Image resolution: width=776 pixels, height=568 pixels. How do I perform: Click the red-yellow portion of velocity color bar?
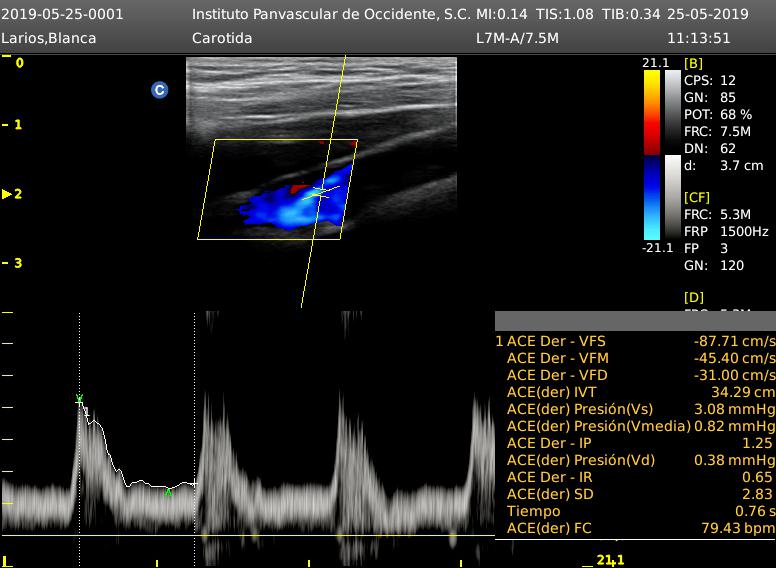(651, 108)
